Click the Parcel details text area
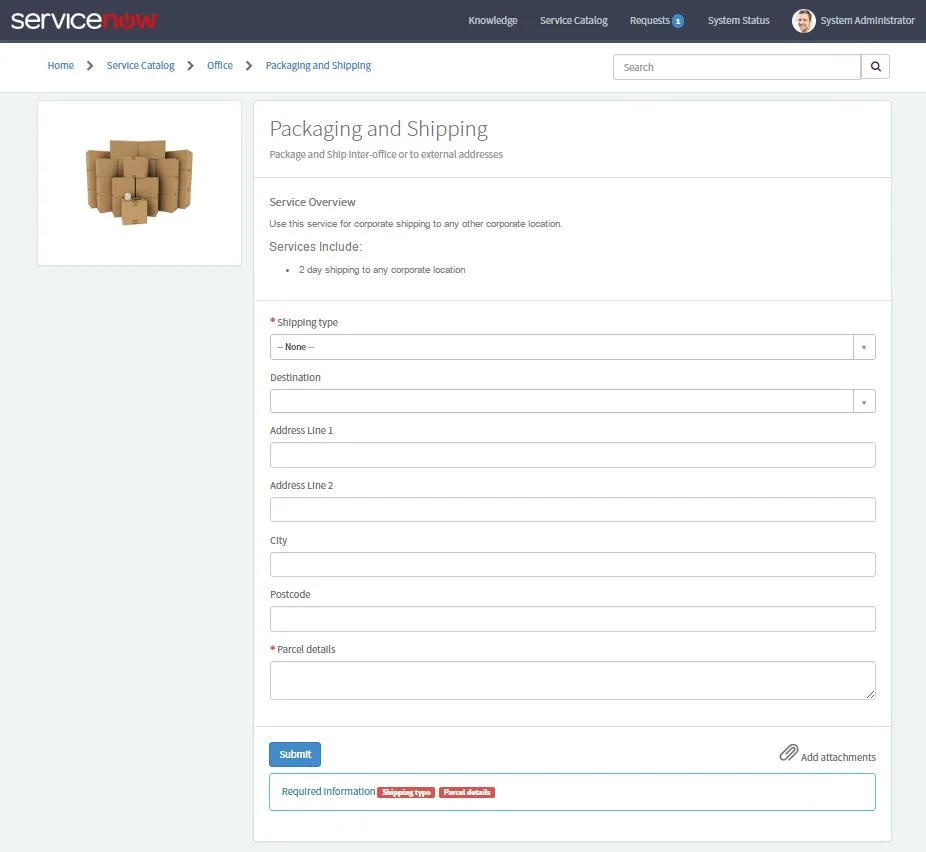This screenshot has height=852, width=926. [x=572, y=680]
